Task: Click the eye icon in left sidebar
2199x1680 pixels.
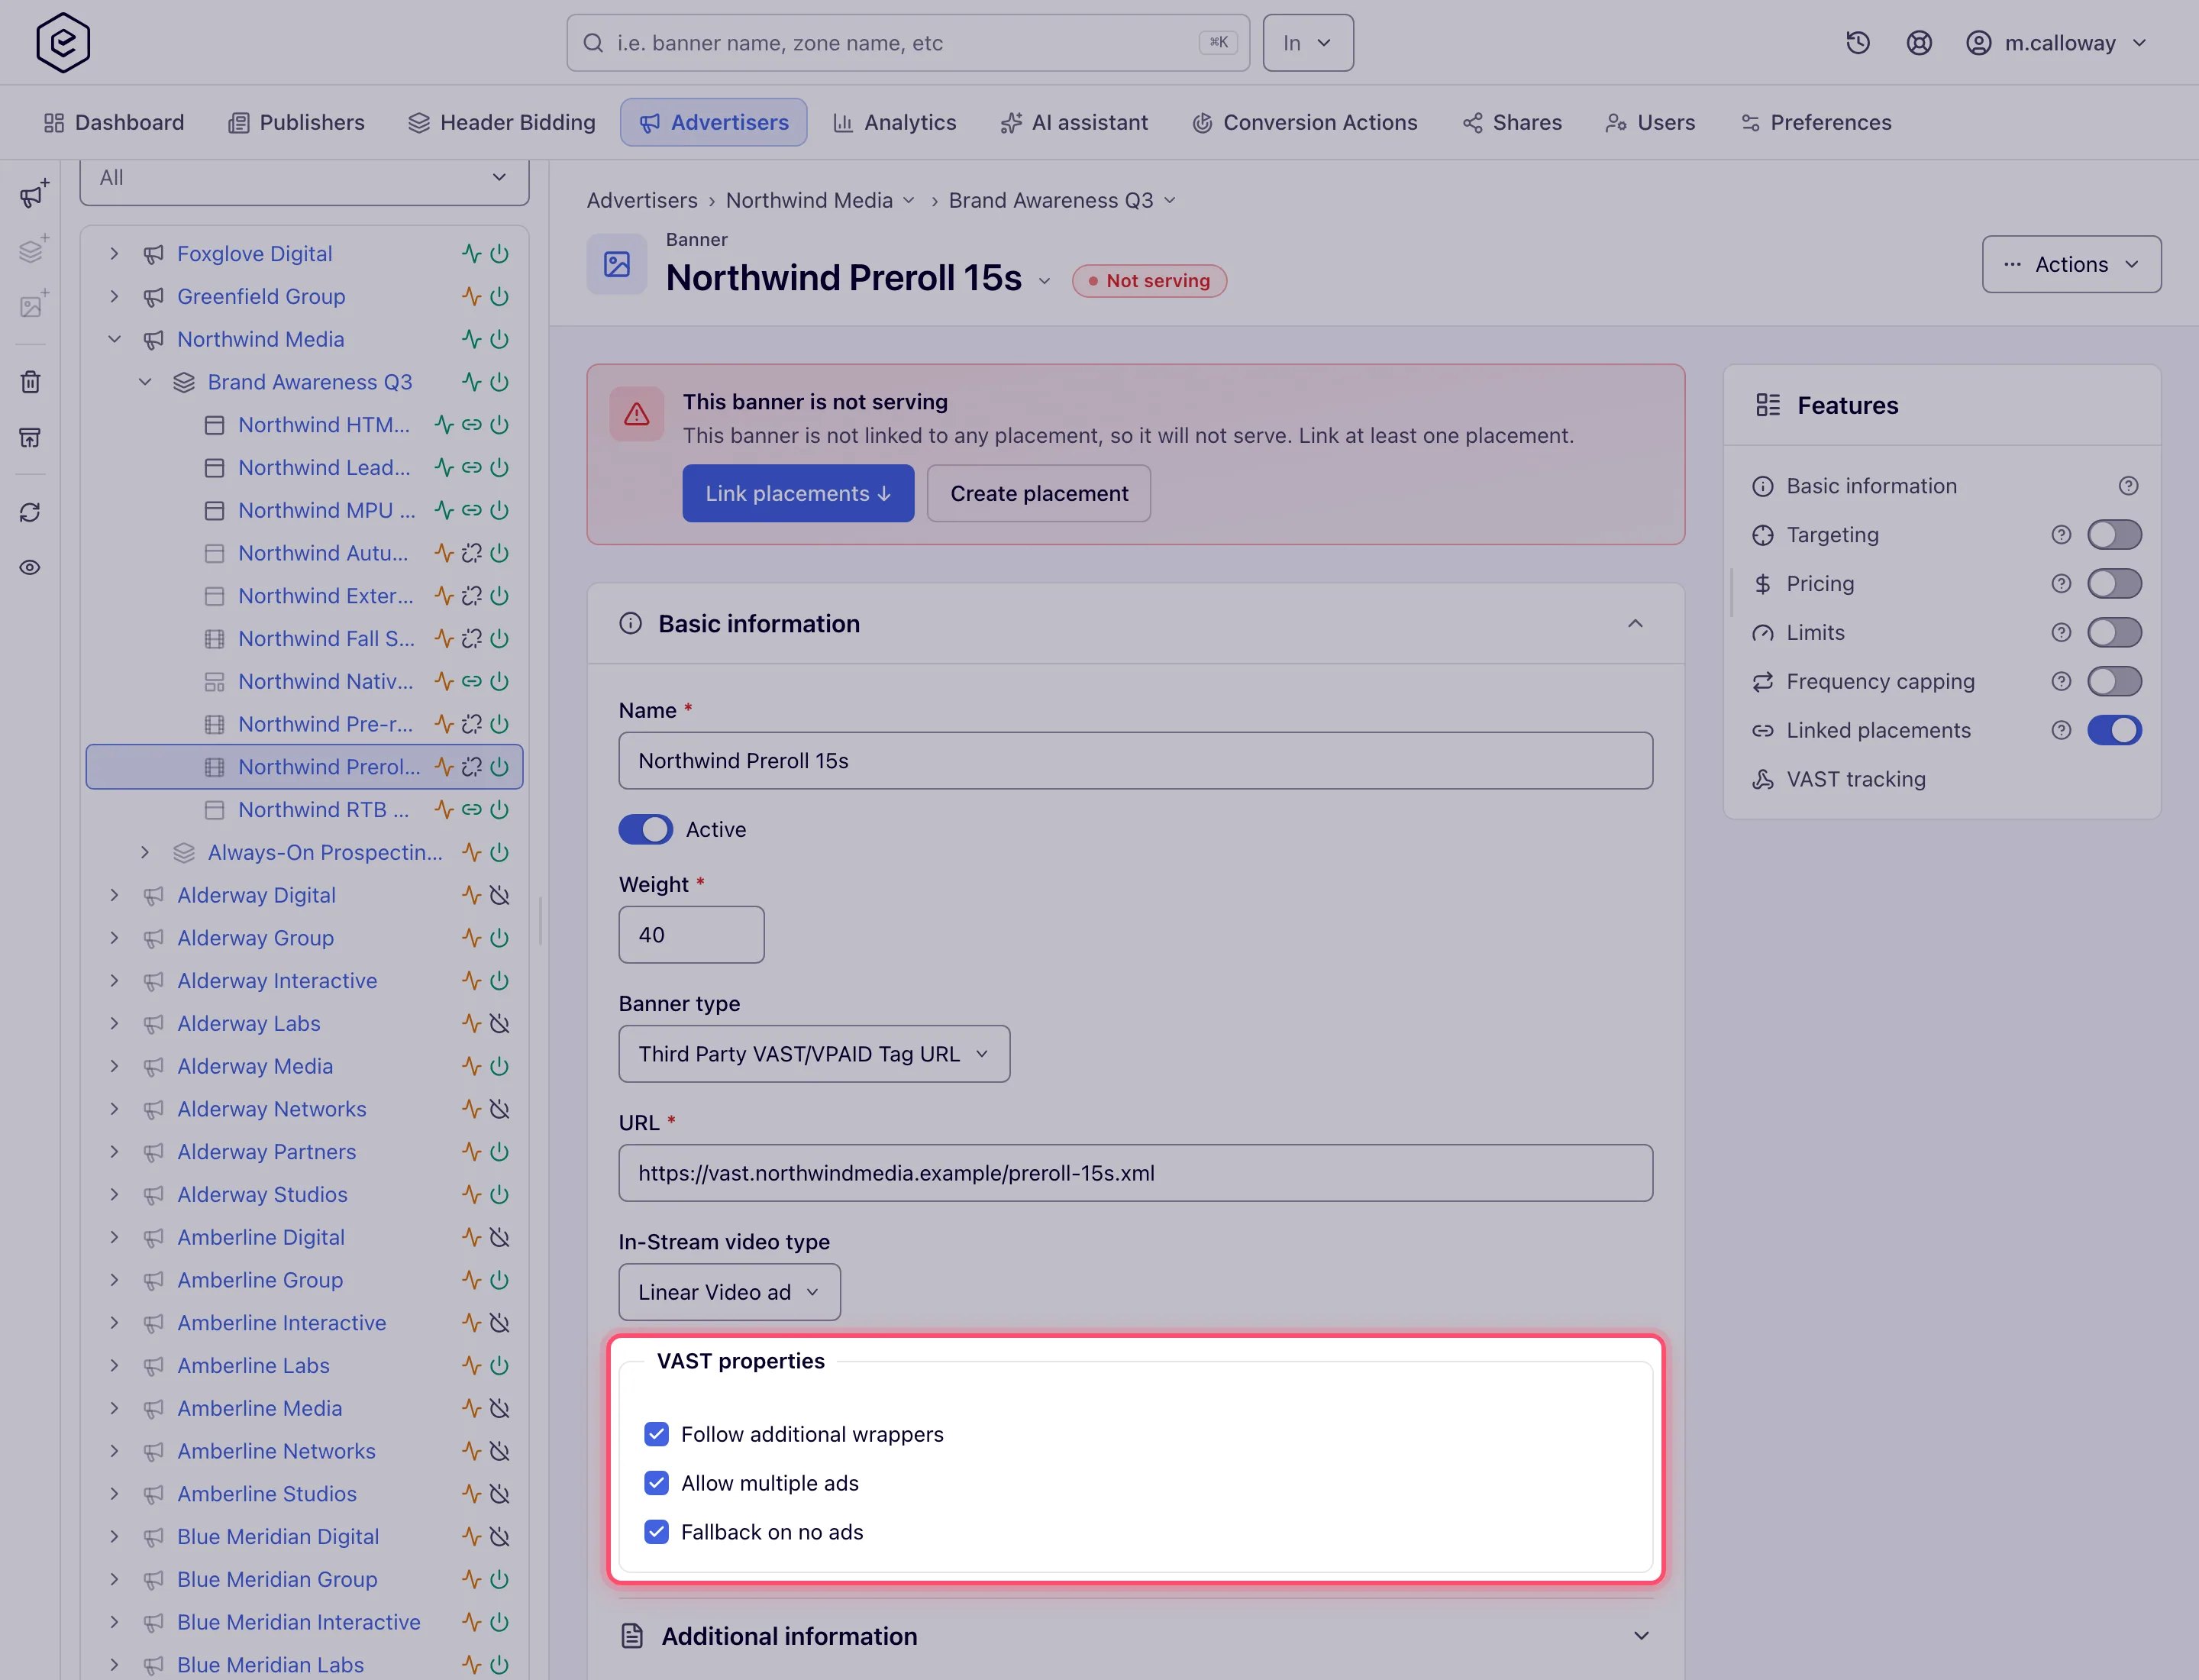Action: pyautogui.click(x=31, y=568)
